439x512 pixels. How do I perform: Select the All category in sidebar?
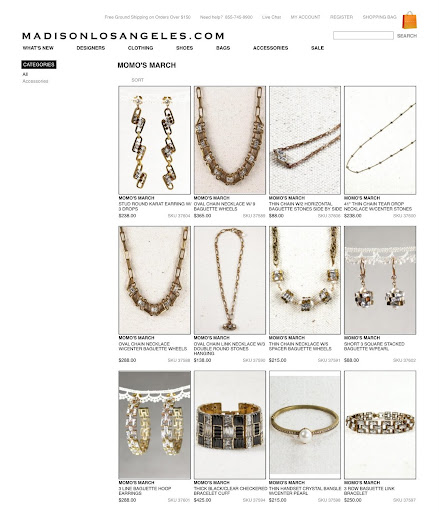(x=25, y=74)
